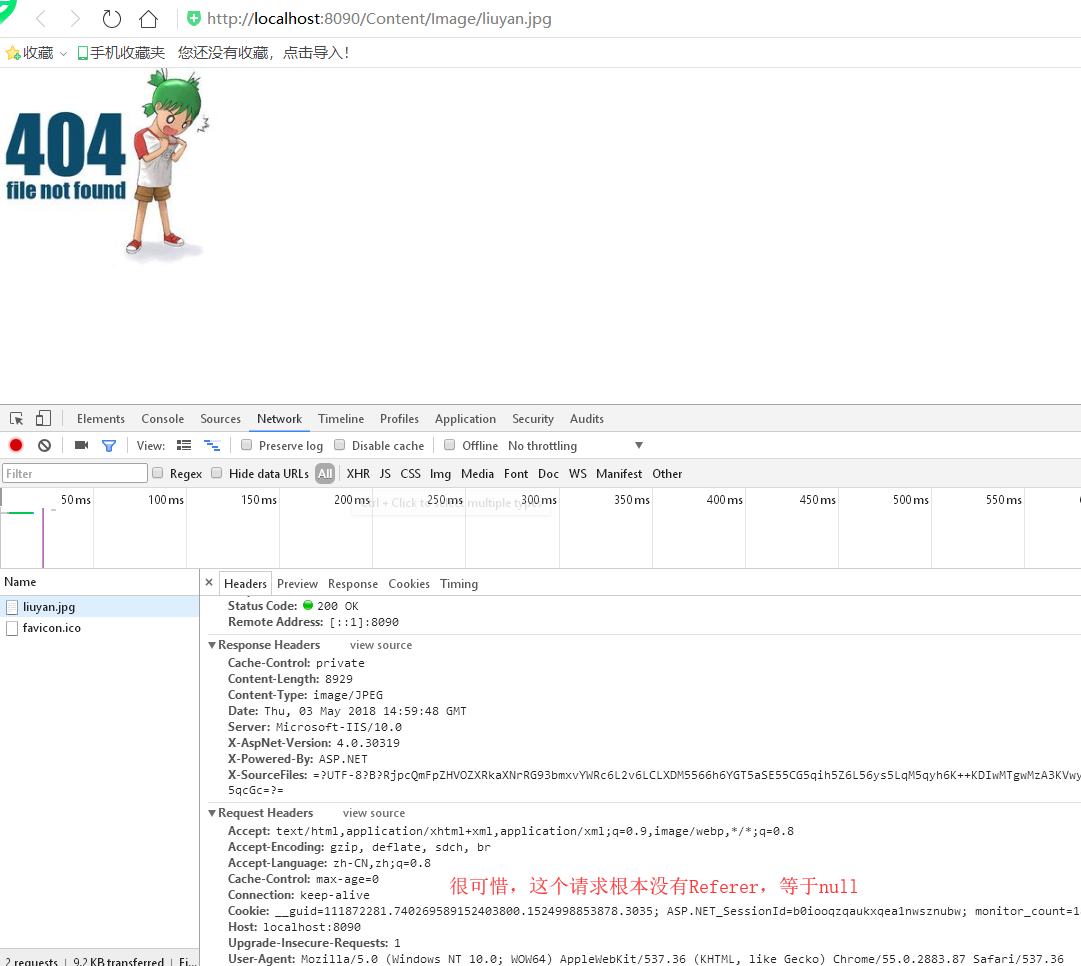Enable the Regex checkbox

157,473
